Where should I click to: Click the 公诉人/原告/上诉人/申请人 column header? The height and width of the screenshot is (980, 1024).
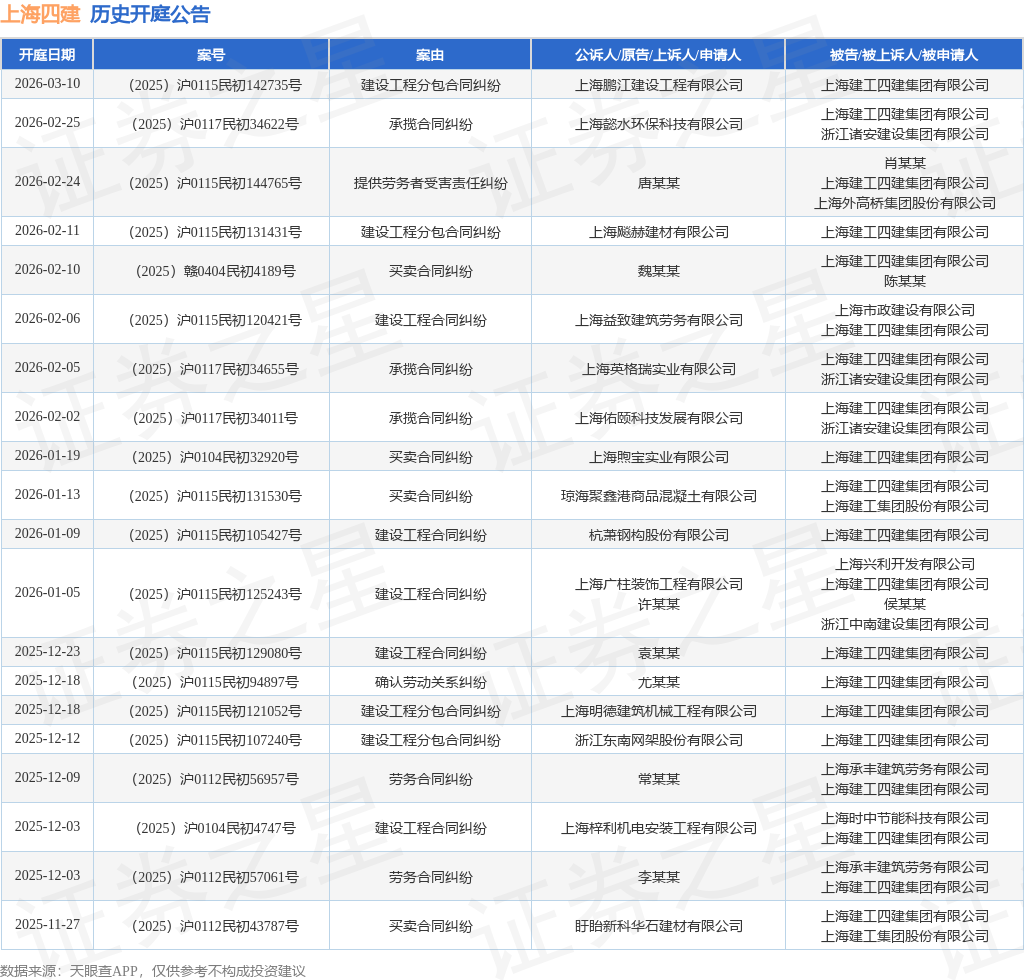658,55
